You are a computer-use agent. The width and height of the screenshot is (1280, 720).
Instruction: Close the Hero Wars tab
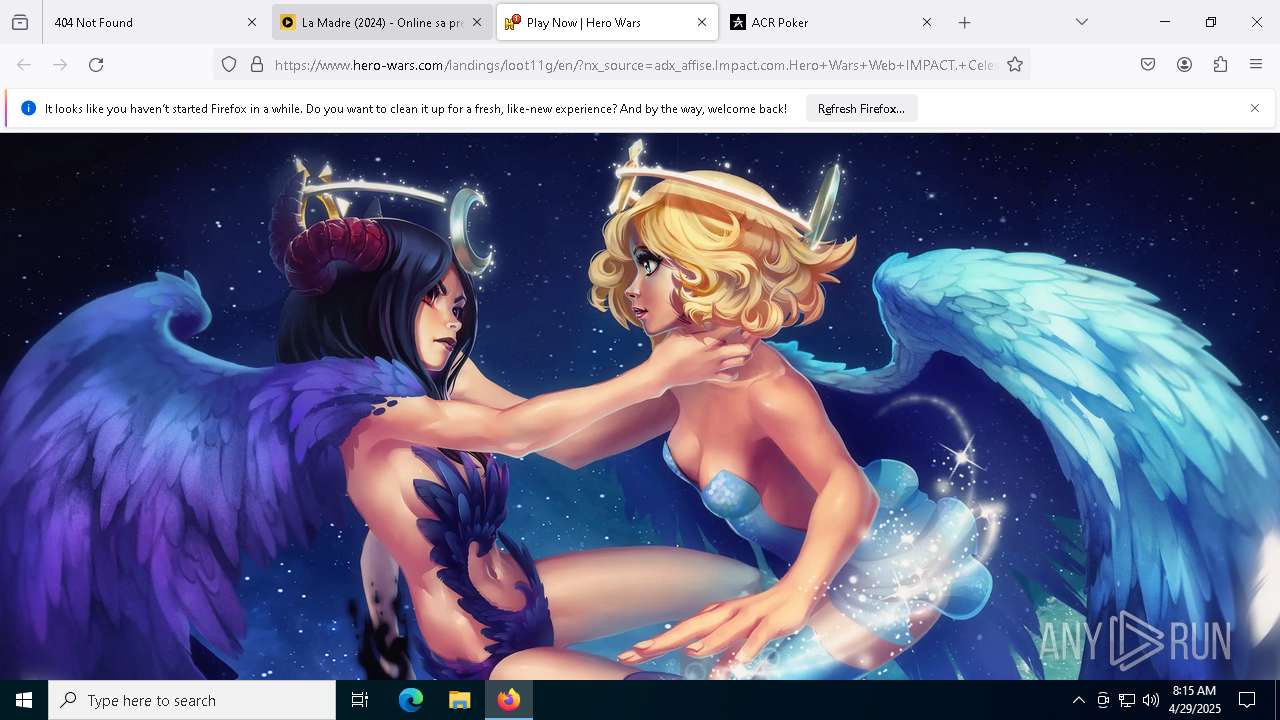(702, 22)
